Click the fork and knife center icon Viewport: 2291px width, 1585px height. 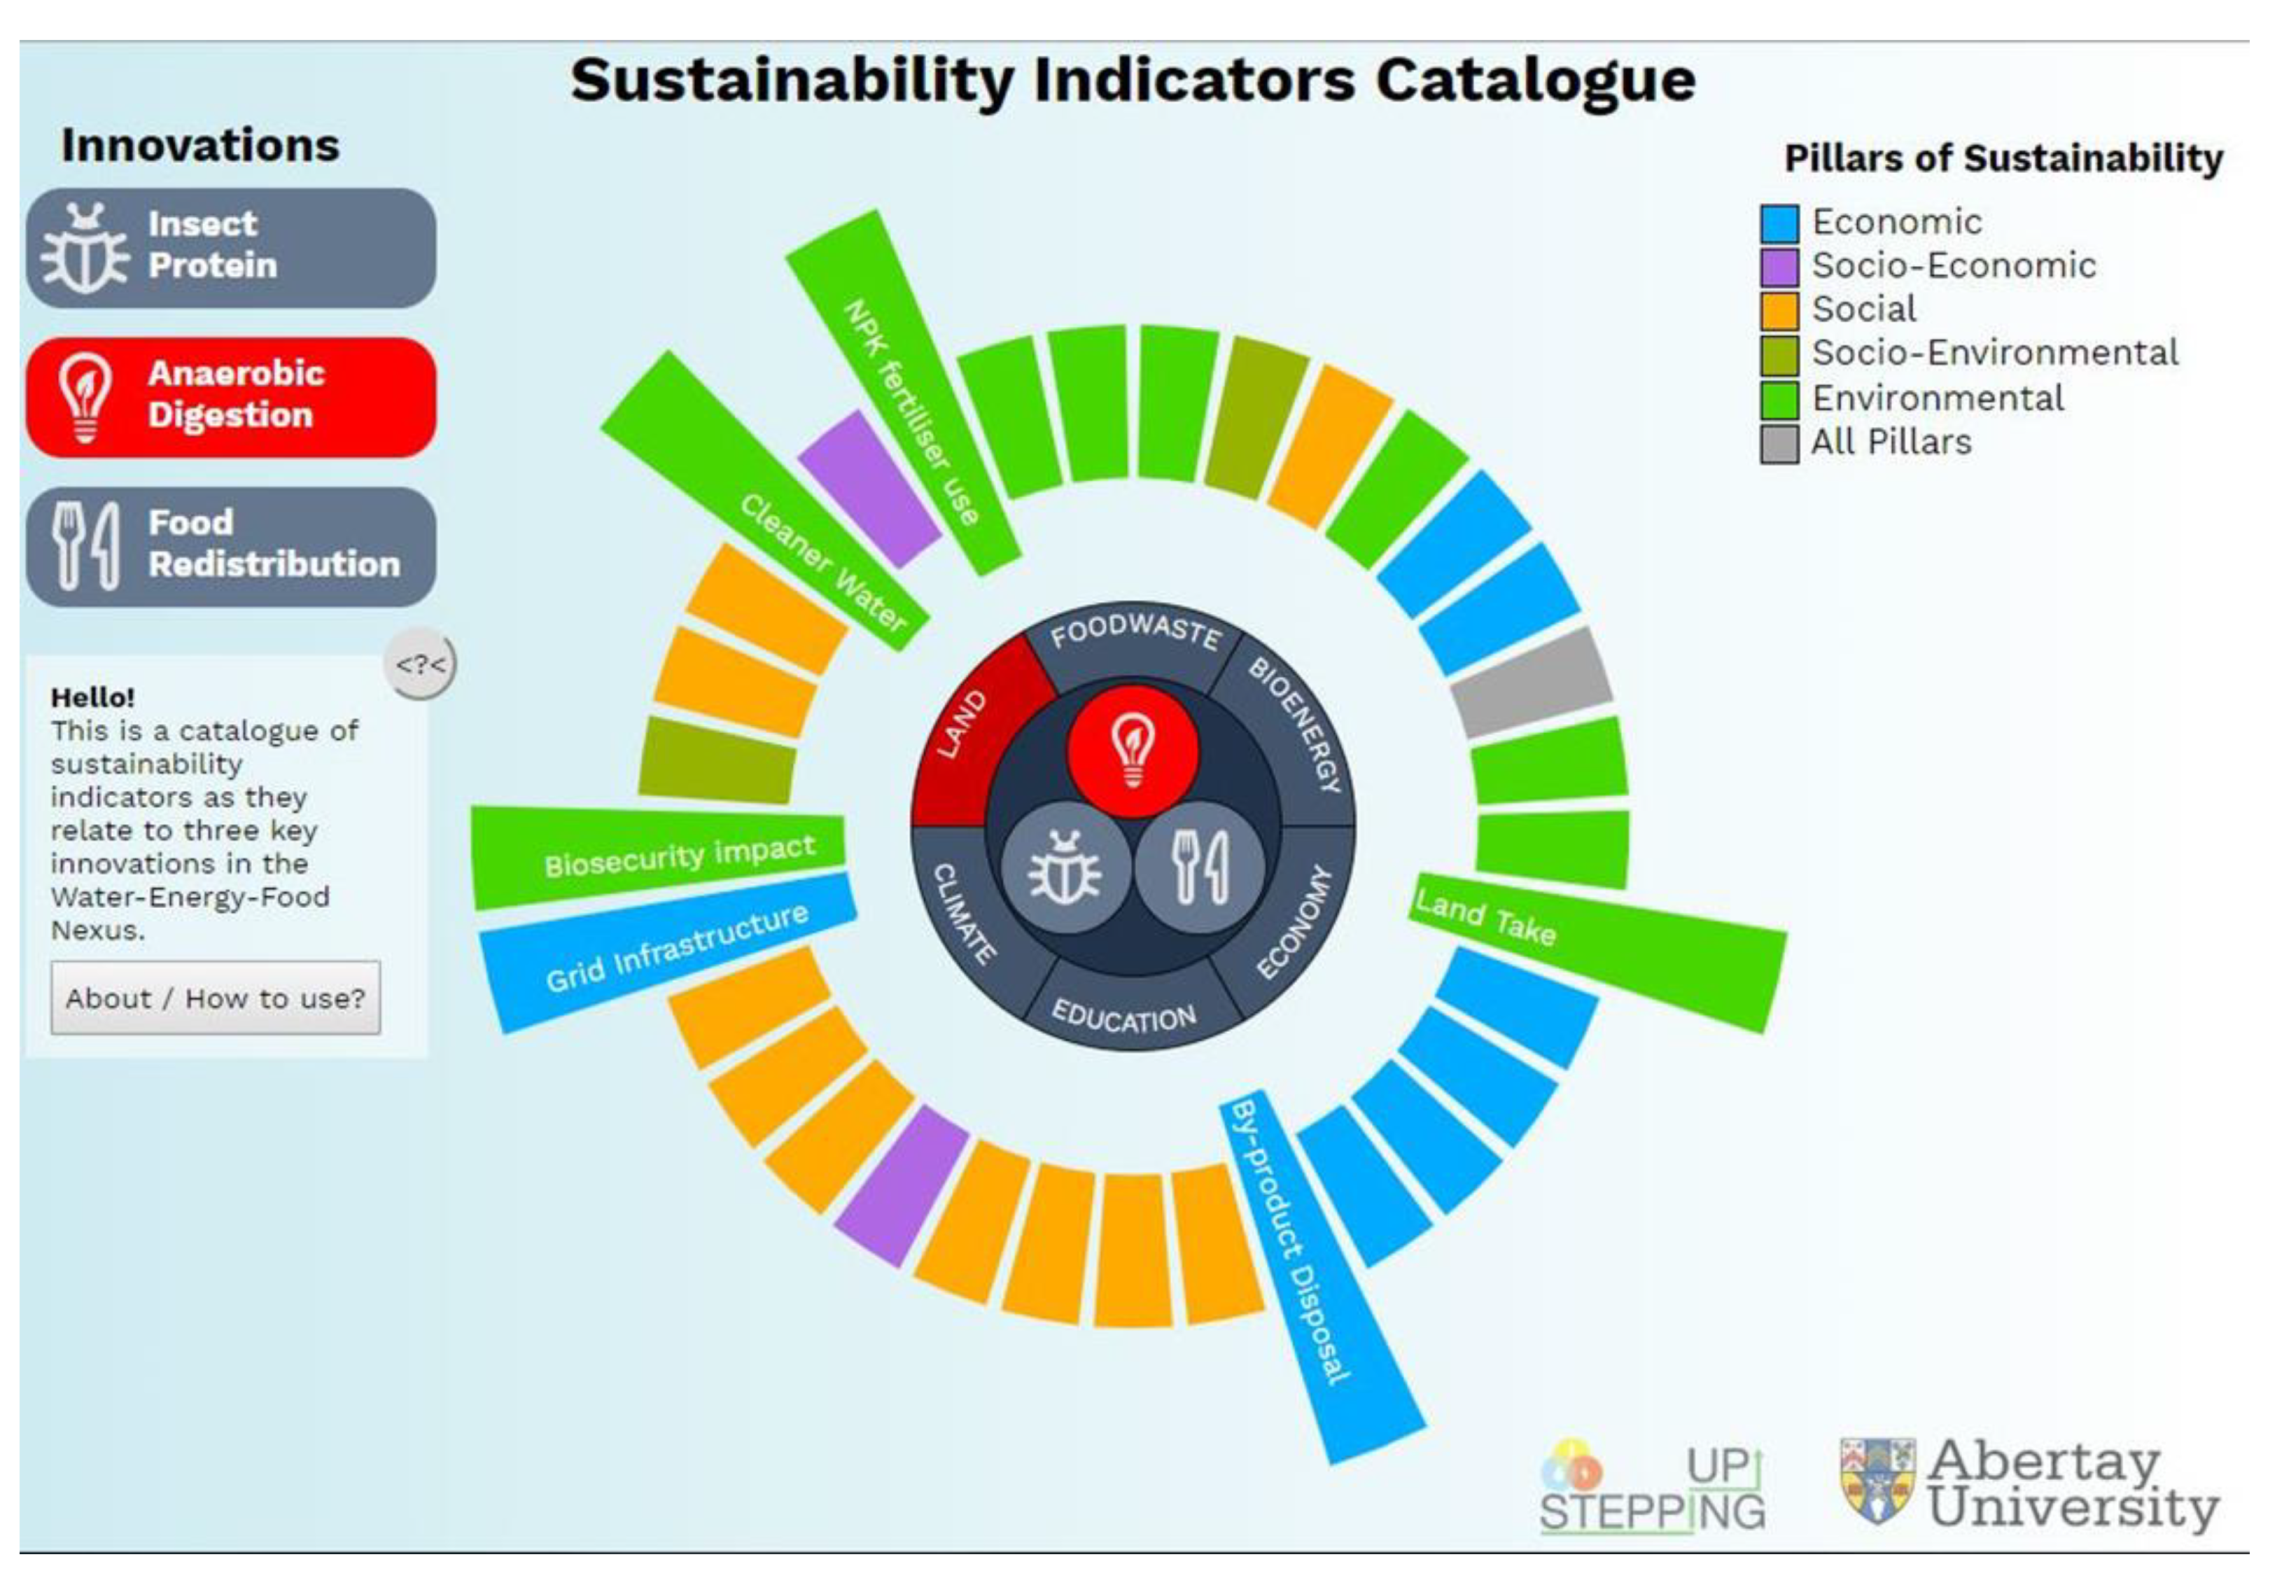pyautogui.click(x=1200, y=867)
